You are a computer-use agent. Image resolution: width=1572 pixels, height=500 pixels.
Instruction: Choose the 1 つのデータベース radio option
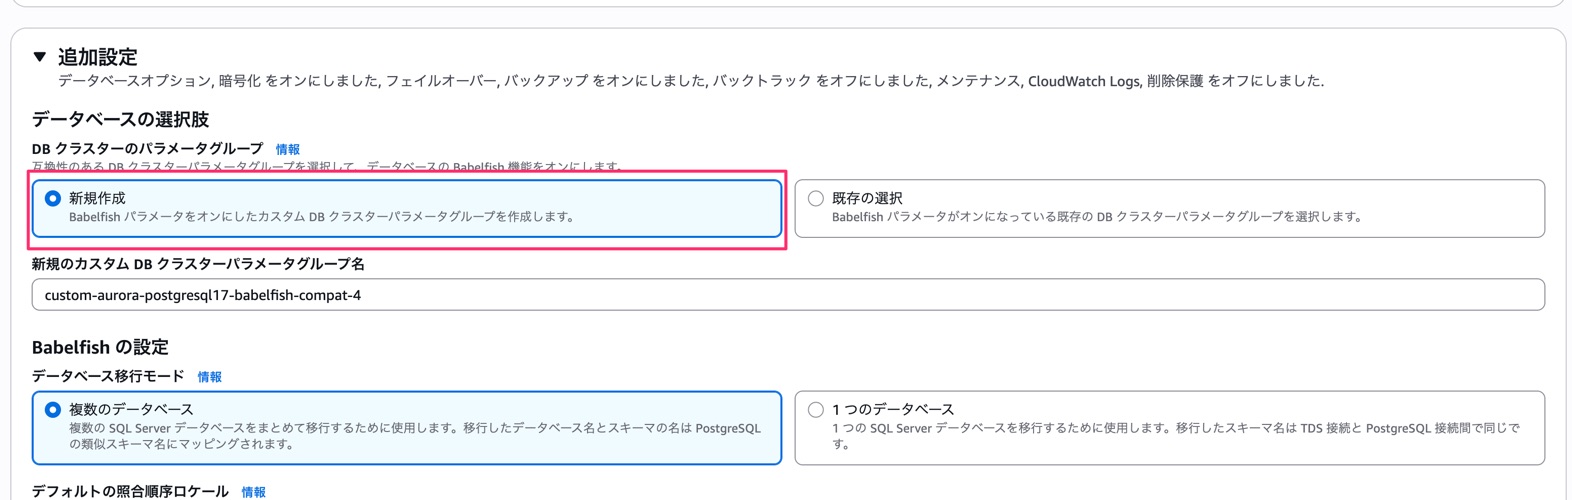coord(816,410)
